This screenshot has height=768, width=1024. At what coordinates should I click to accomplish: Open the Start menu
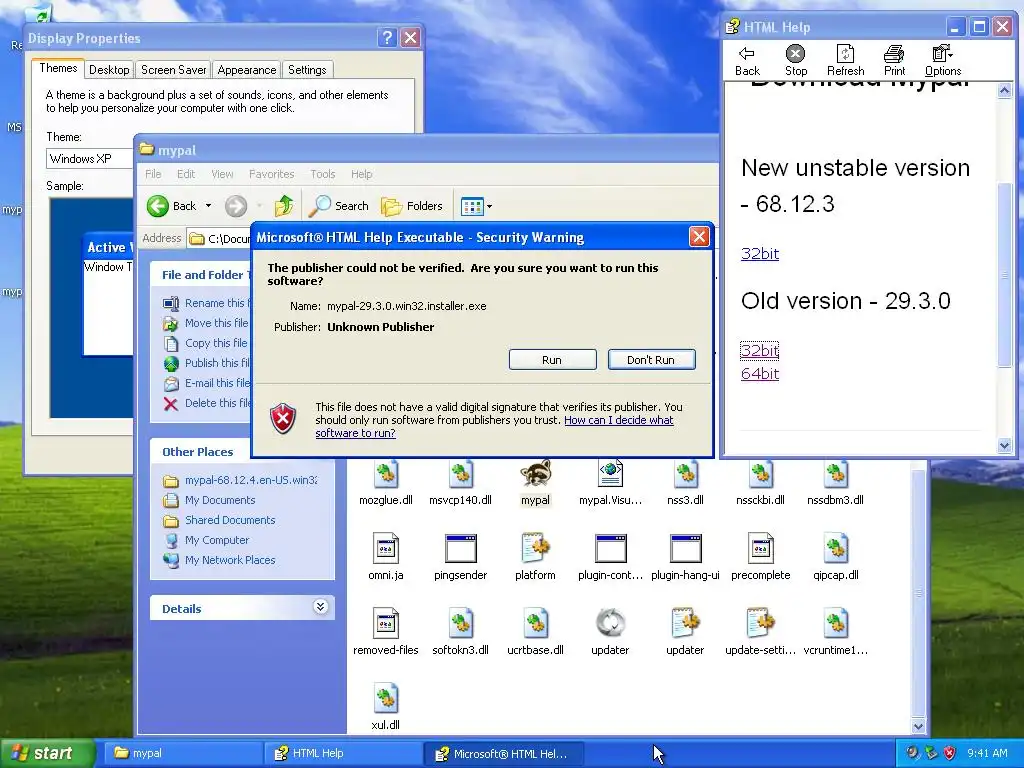click(x=47, y=753)
